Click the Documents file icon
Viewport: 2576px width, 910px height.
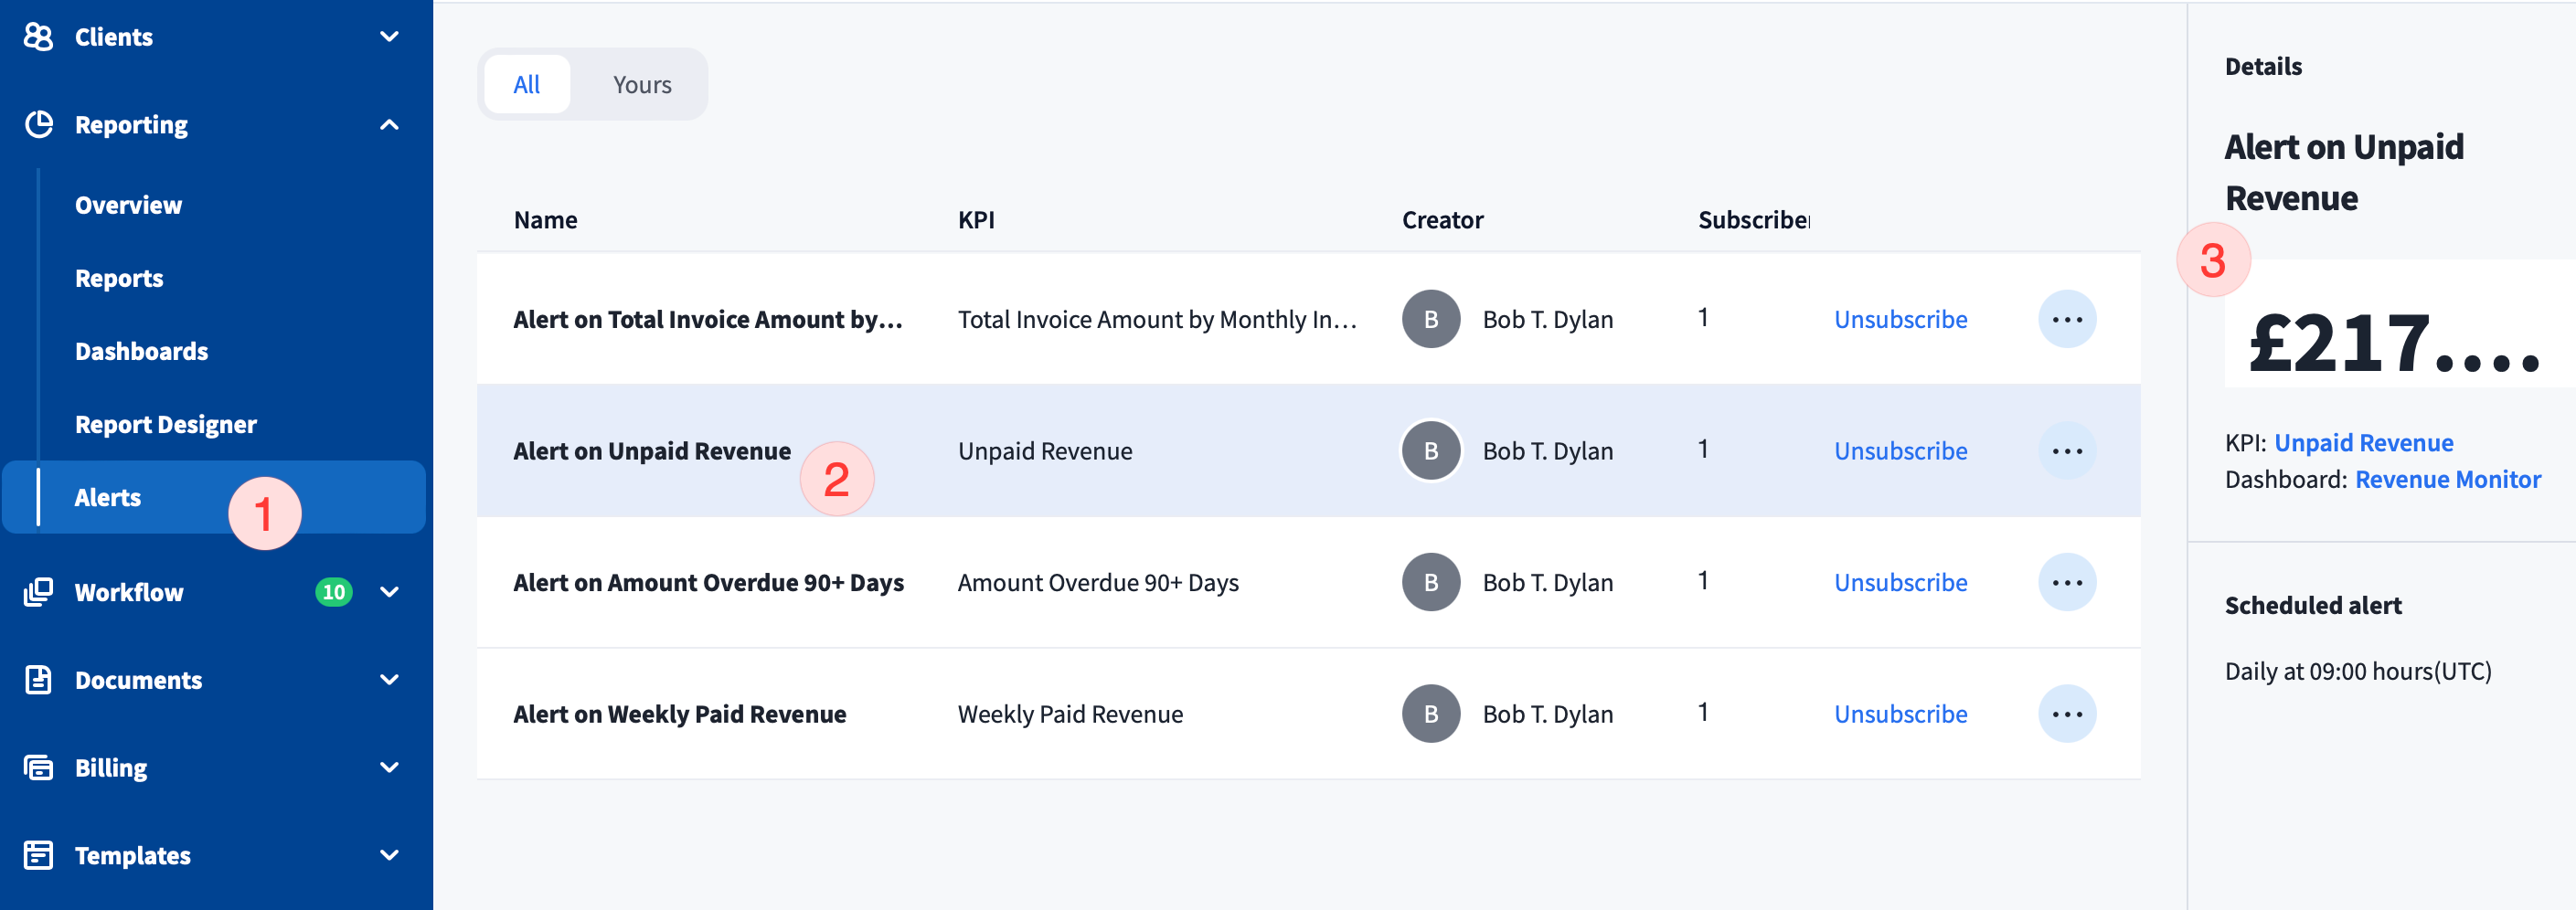[x=38, y=680]
